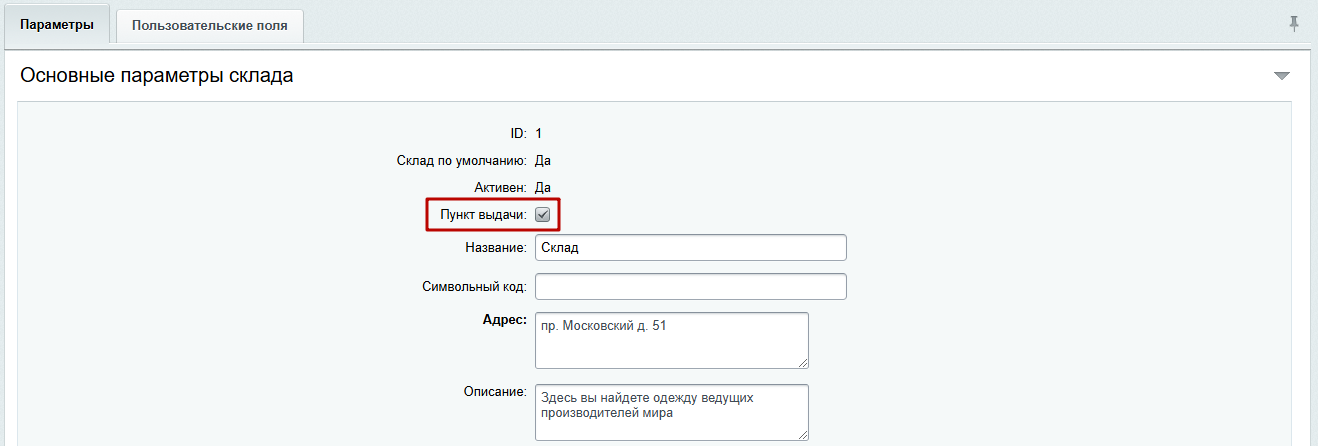Click the Пункт выдачи label
This screenshot has width=1318, height=446.
tap(484, 214)
